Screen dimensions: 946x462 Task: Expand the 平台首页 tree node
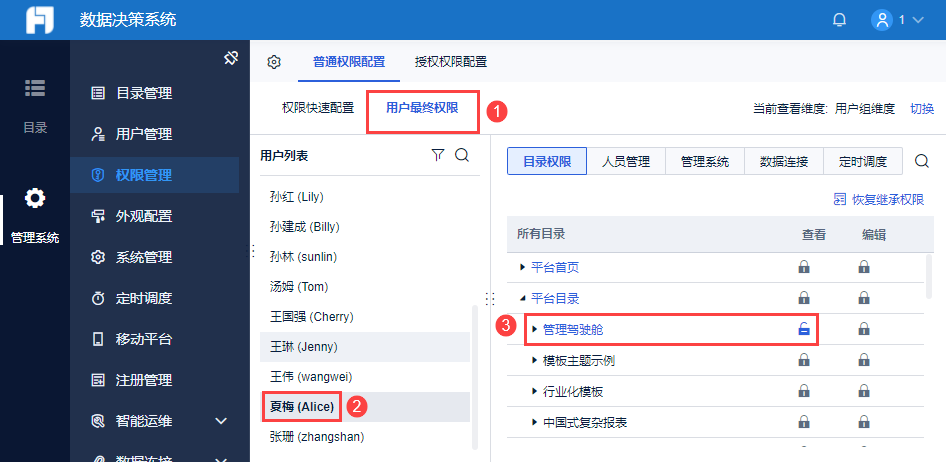[522, 268]
